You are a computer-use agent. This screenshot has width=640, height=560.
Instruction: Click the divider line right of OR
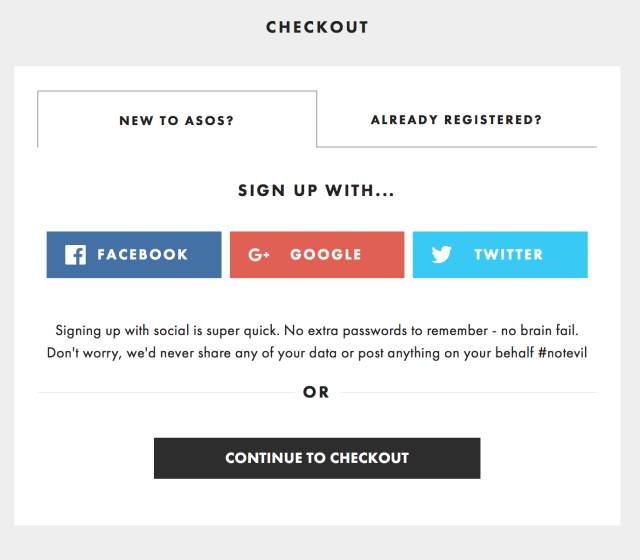(x=470, y=393)
